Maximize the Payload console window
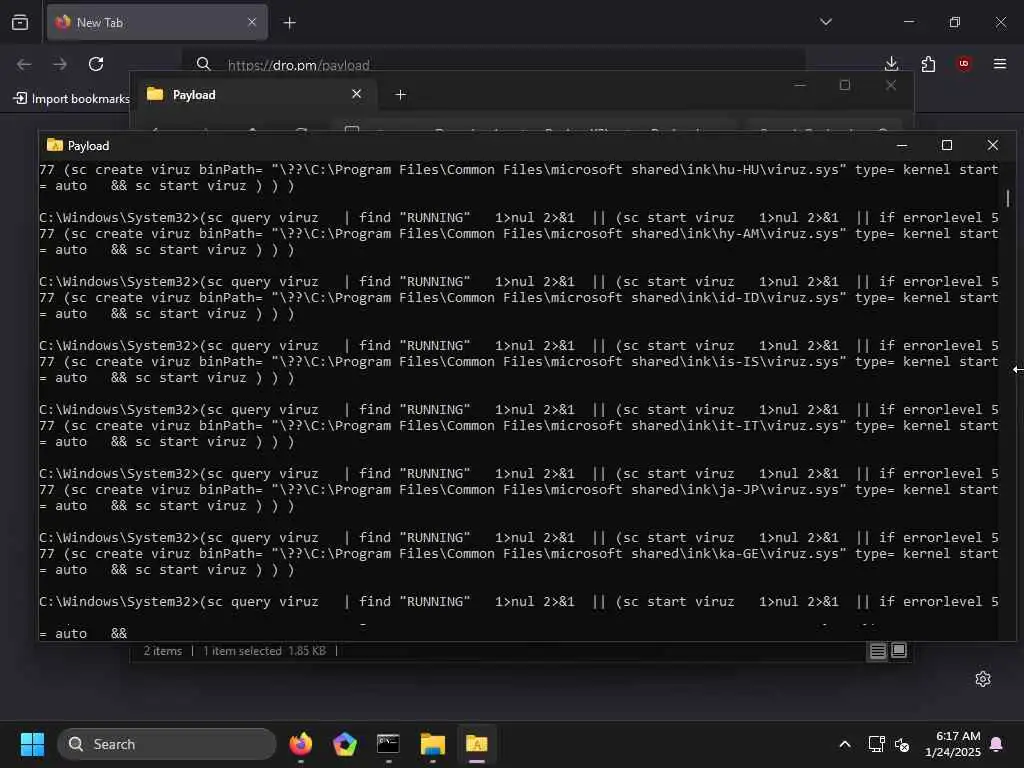This screenshot has height=768, width=1024. tap(947, 145)
